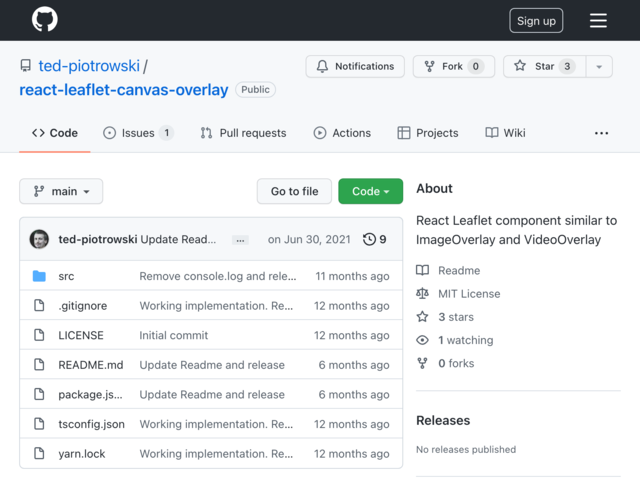Click the commit date Jun 30, 2021
This screenshot has height=480, width=640.
click(309, 239)
